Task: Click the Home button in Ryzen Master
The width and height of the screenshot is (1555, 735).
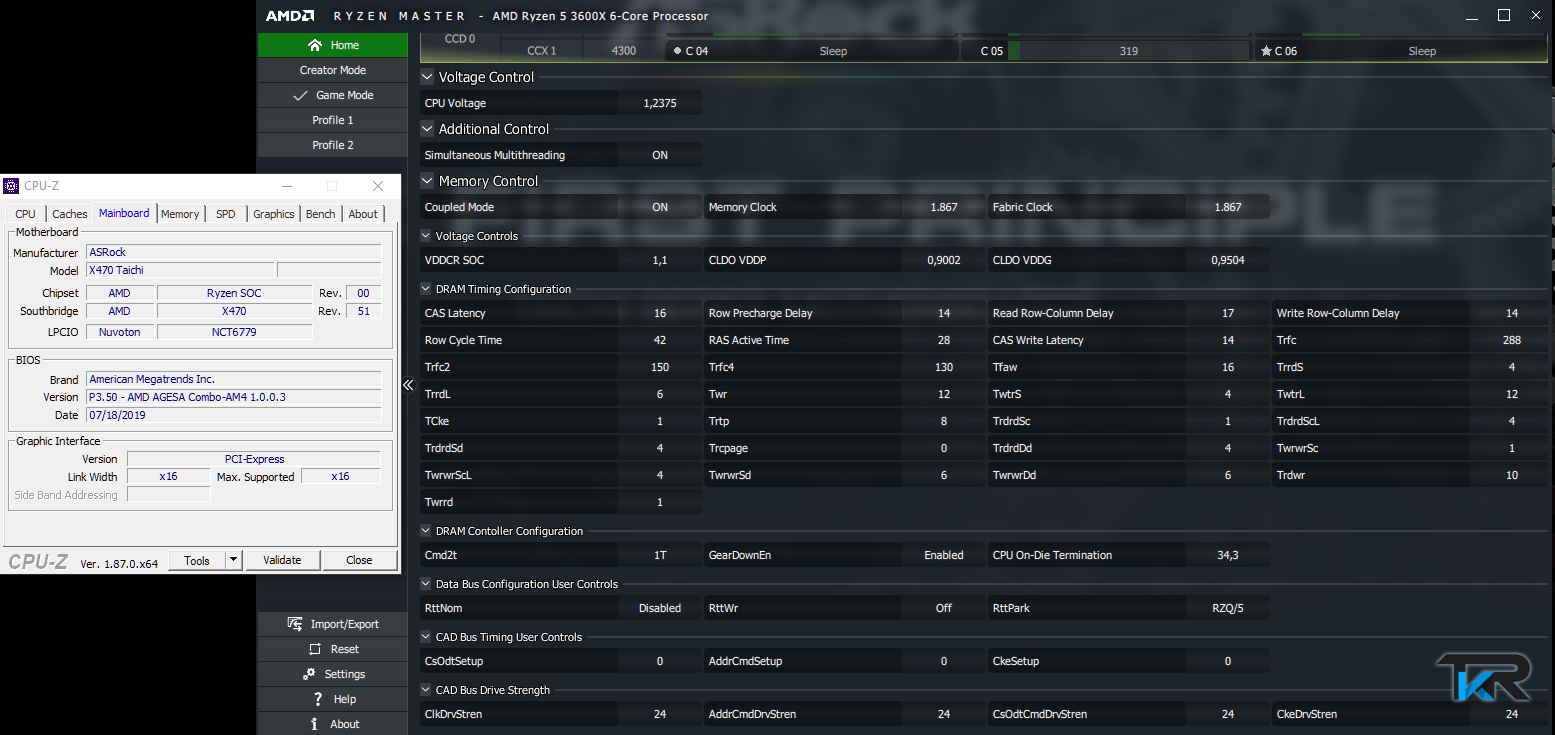Action: pyautogui.click(x=333, y=45)
